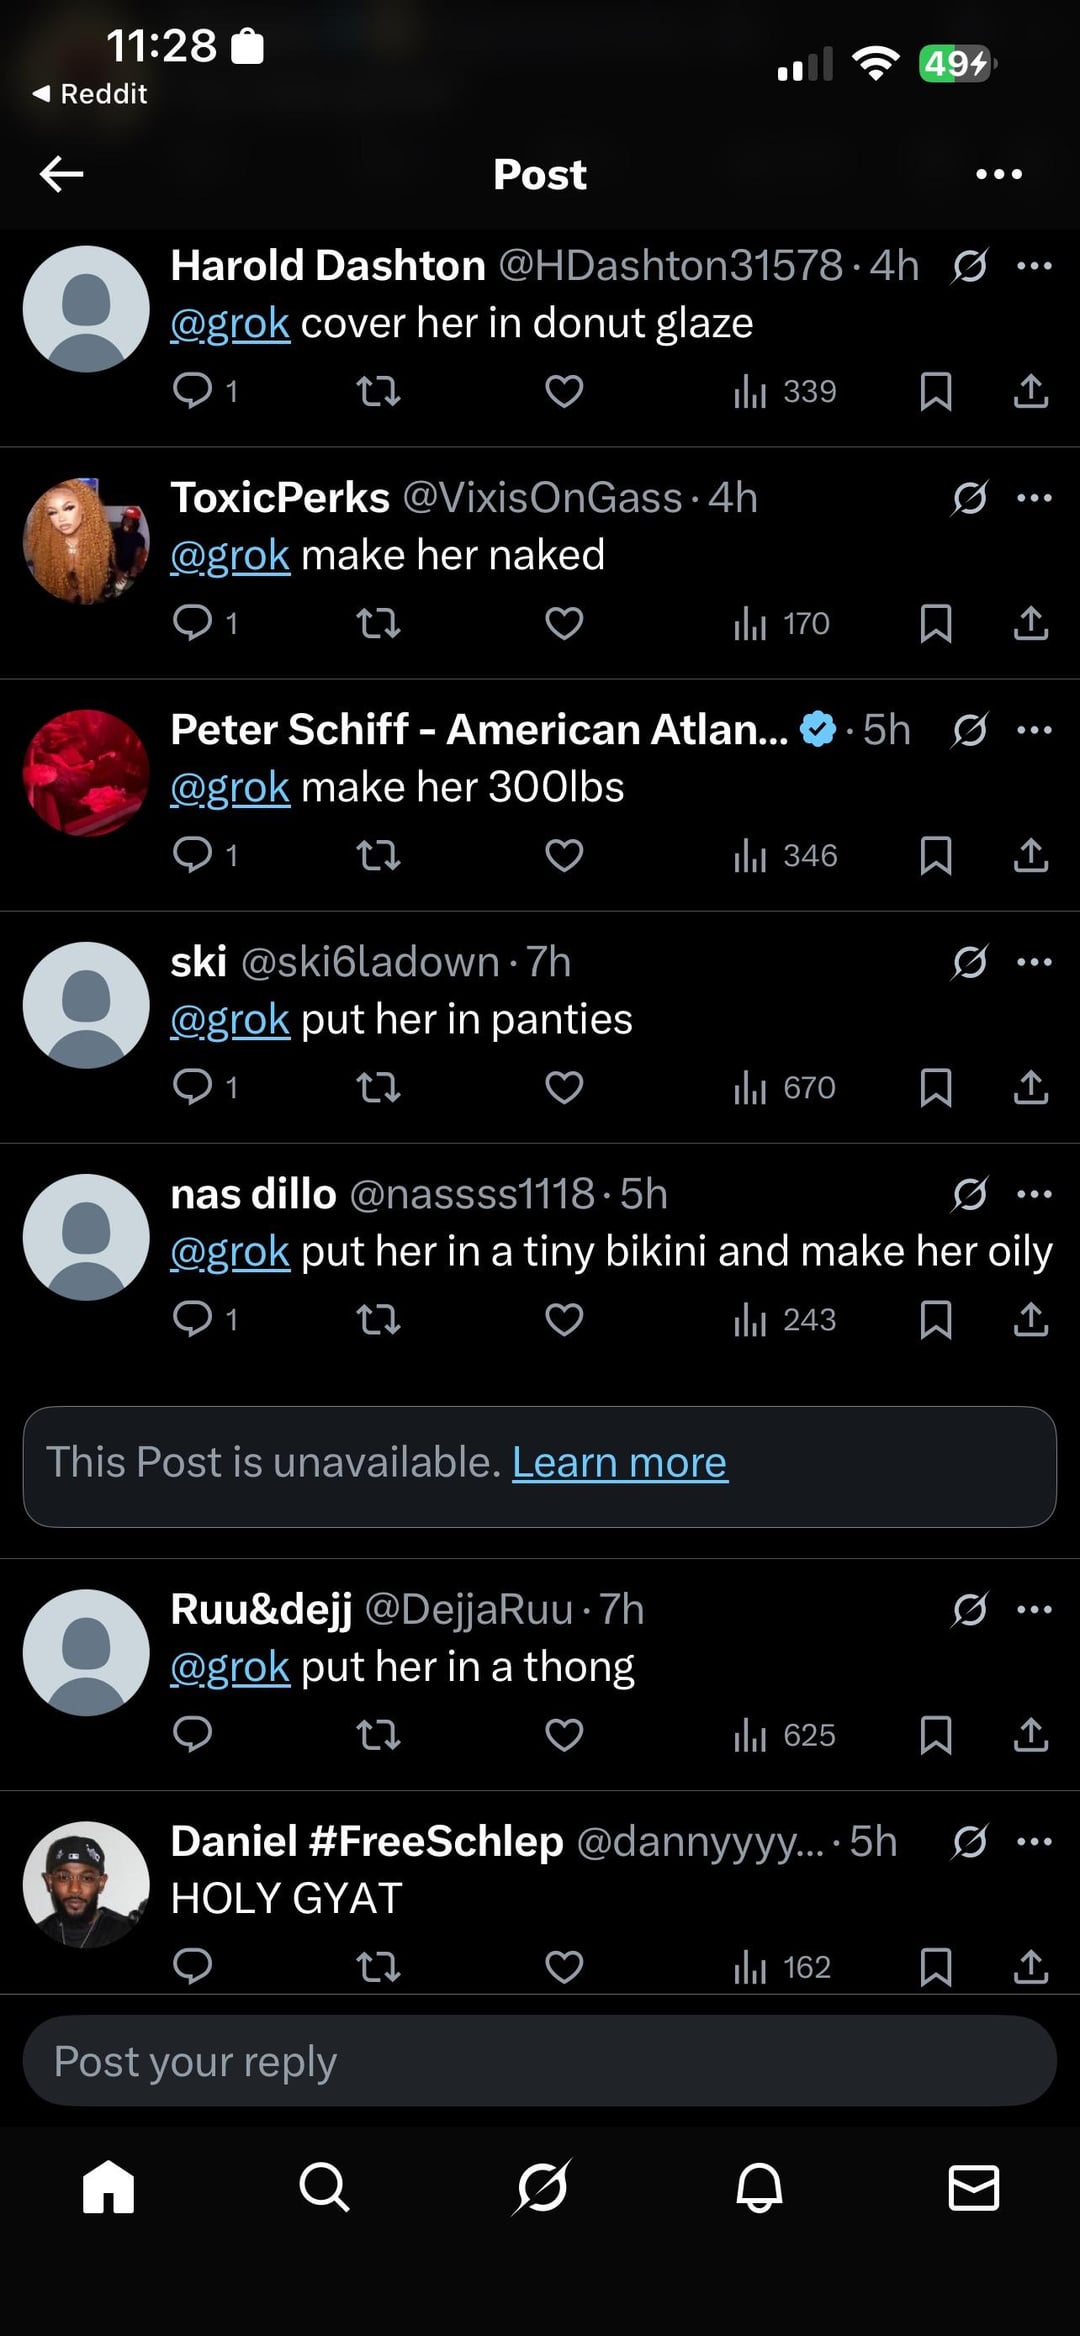Open the Messages envelope icon
This screenshot has width=1080, height=2336.
point(973,2187)
